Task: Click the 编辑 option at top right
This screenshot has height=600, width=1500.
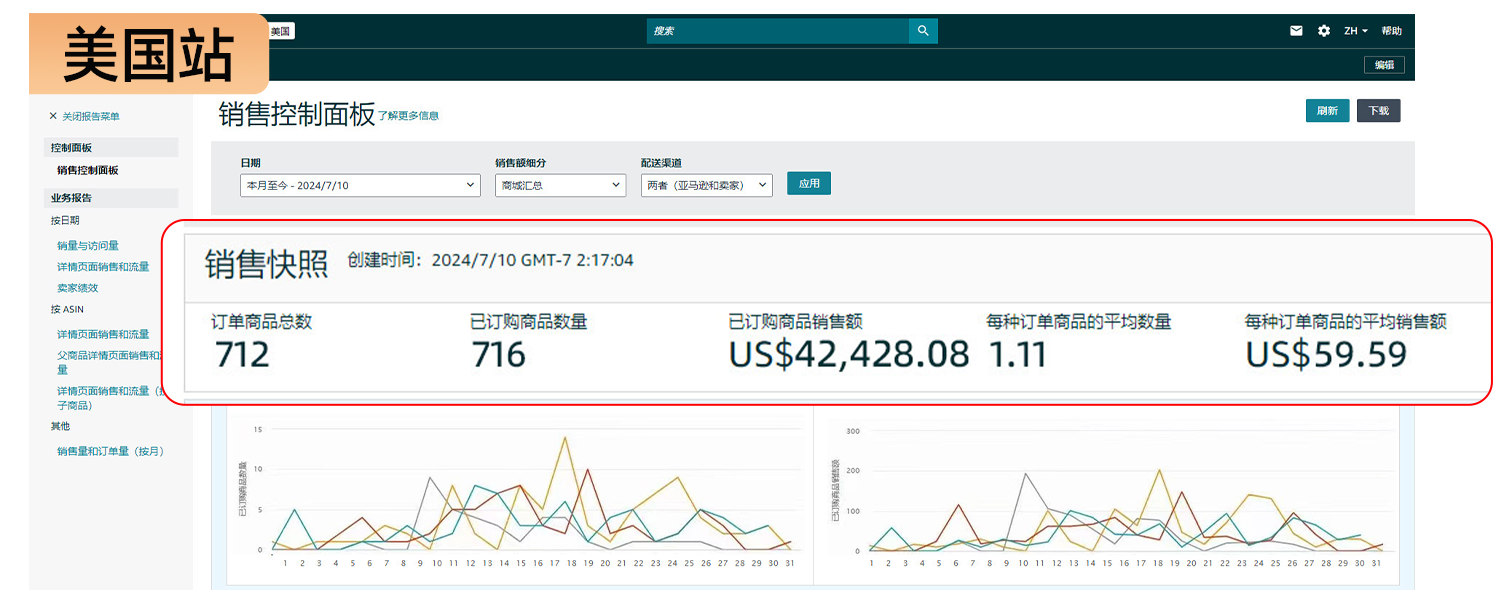Action: point(1384,64)
